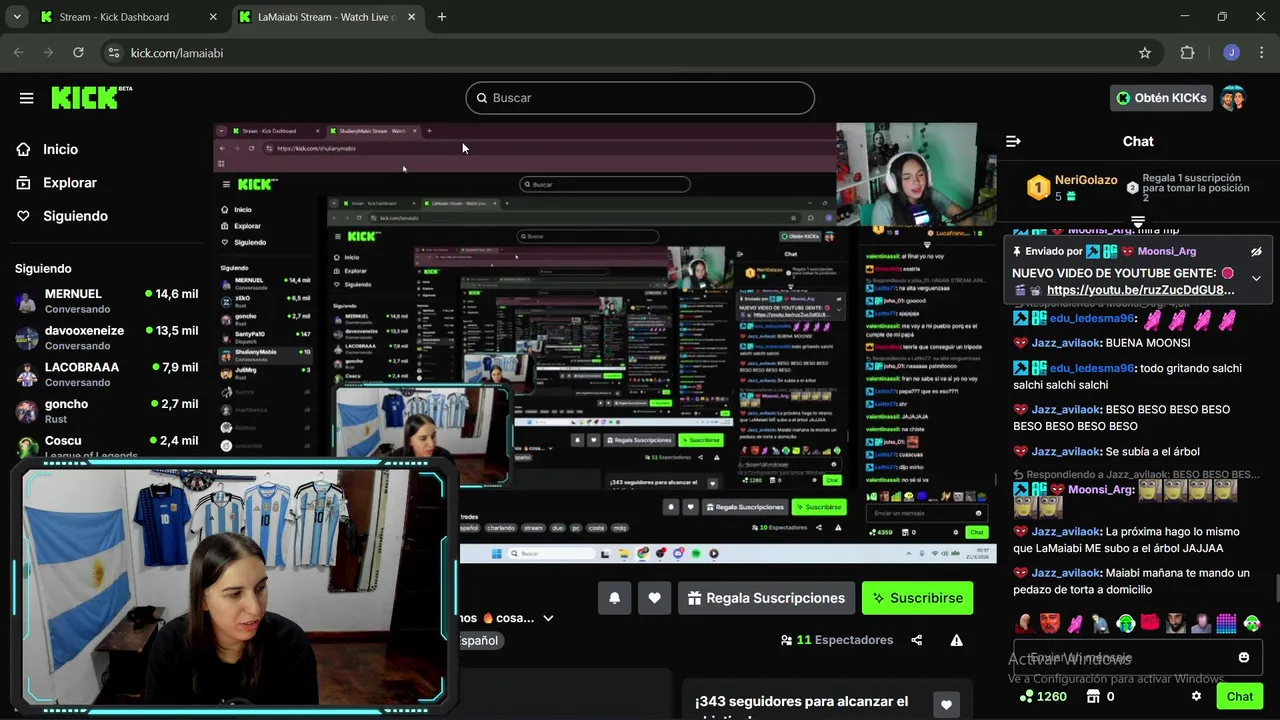Open the chat settings gear
Viewport: 1280px width, 720px height.
1196,696
